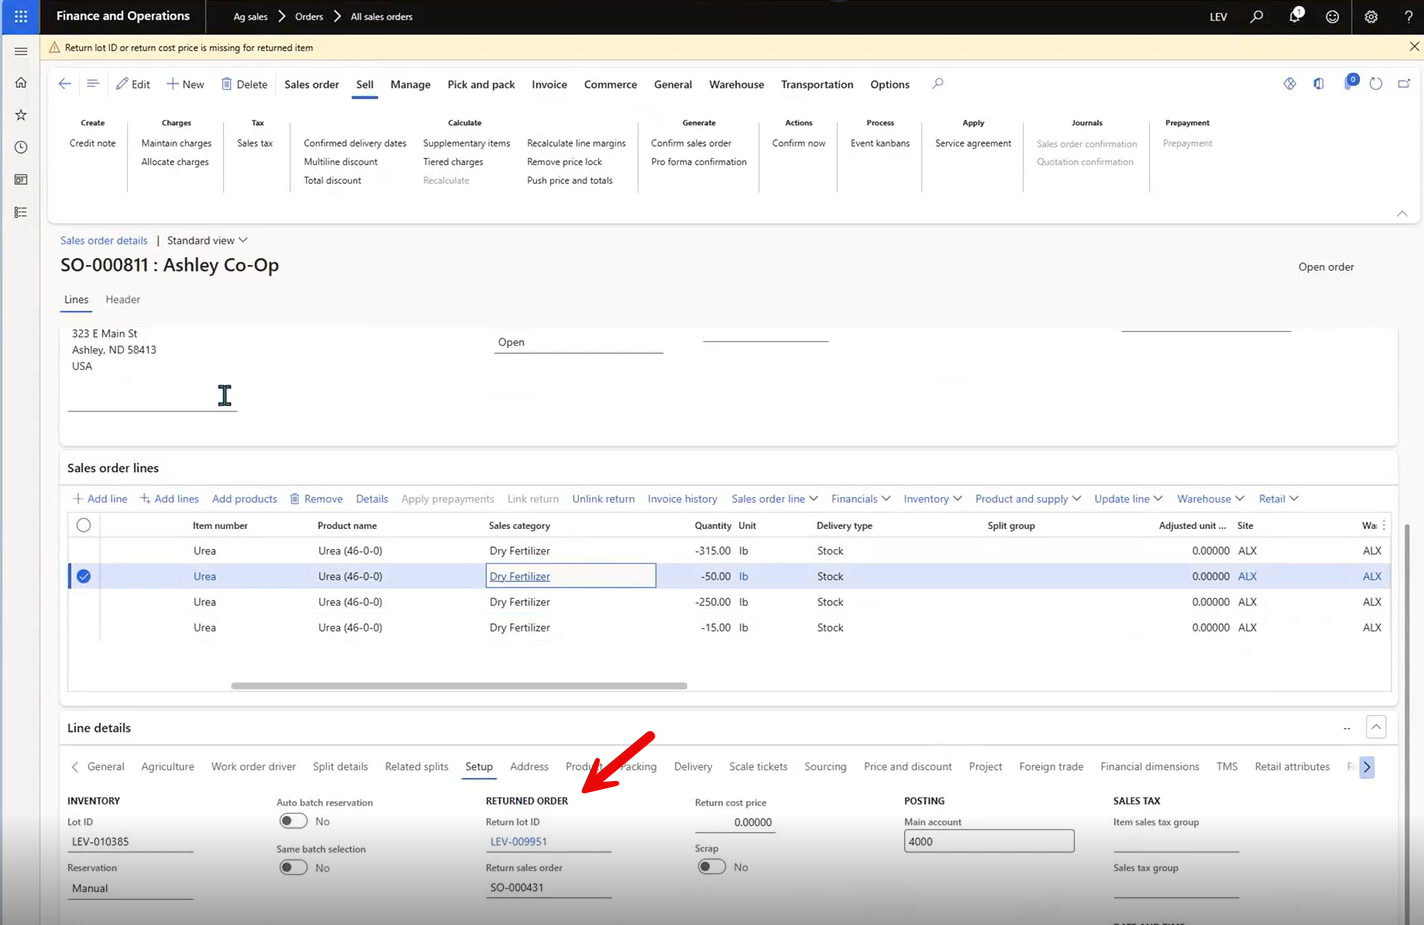Open help question mark icon
1424x925 pixels.
1408,16
